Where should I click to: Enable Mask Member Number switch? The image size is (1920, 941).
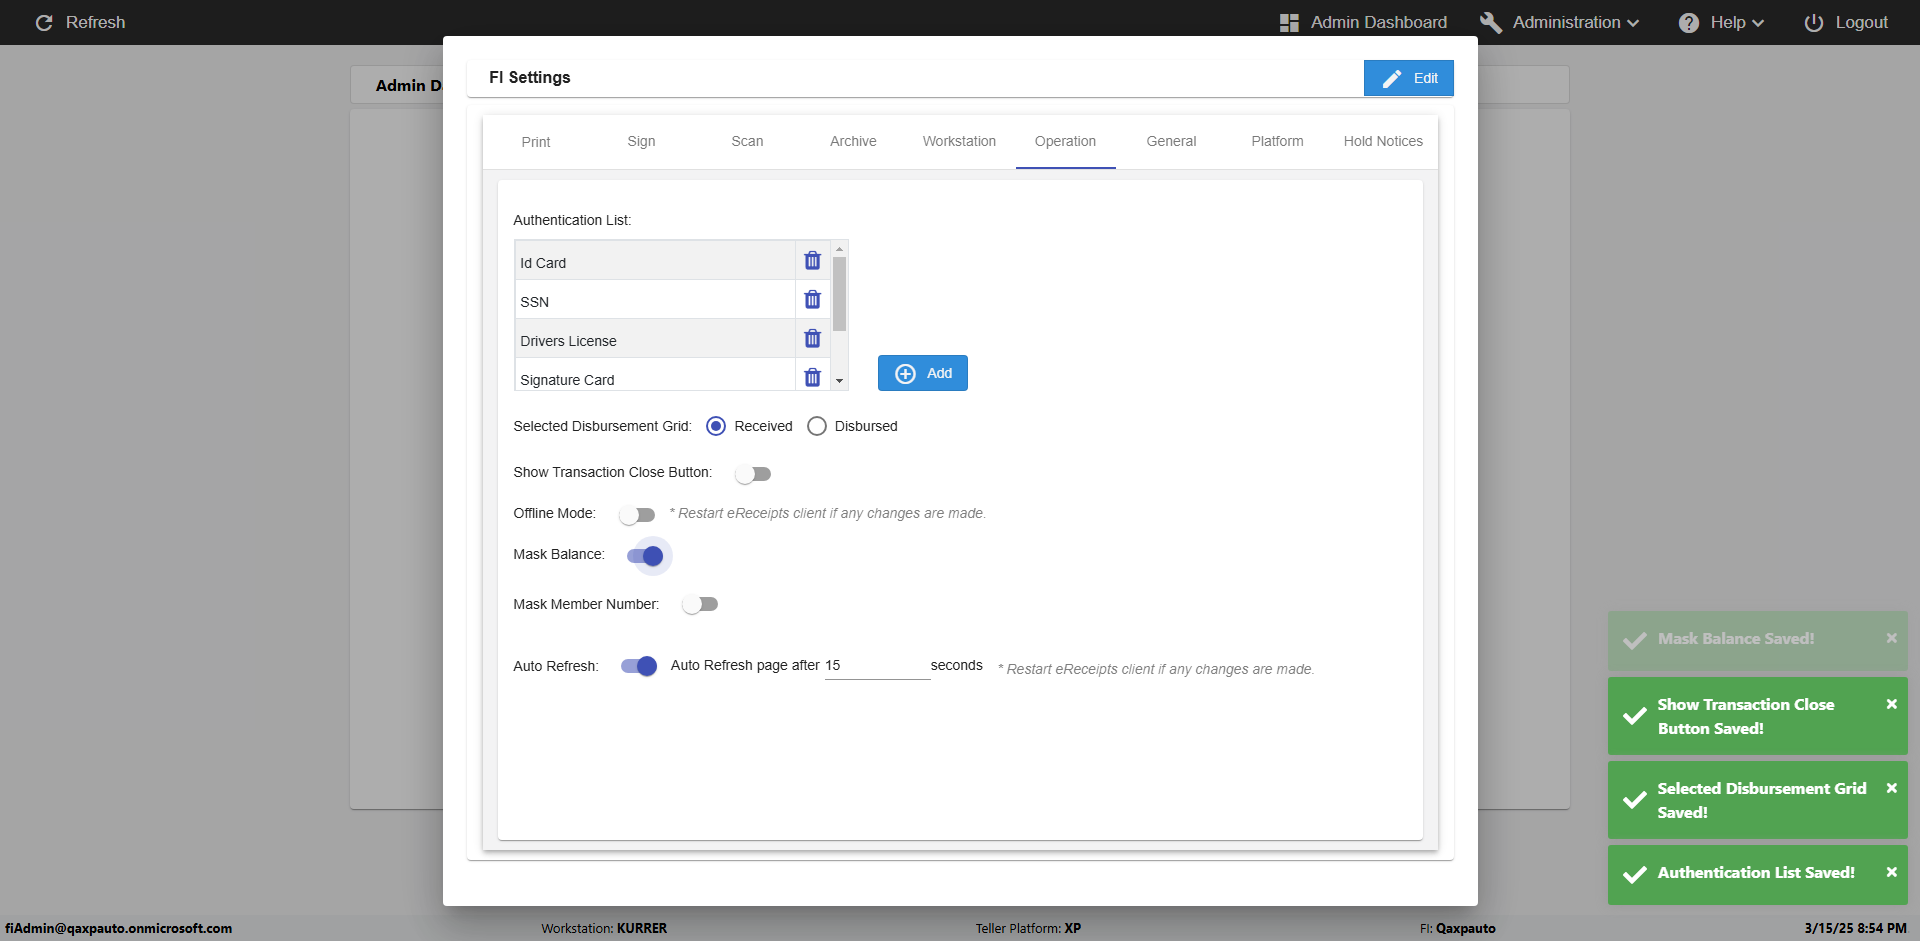(x=700, y=604)
